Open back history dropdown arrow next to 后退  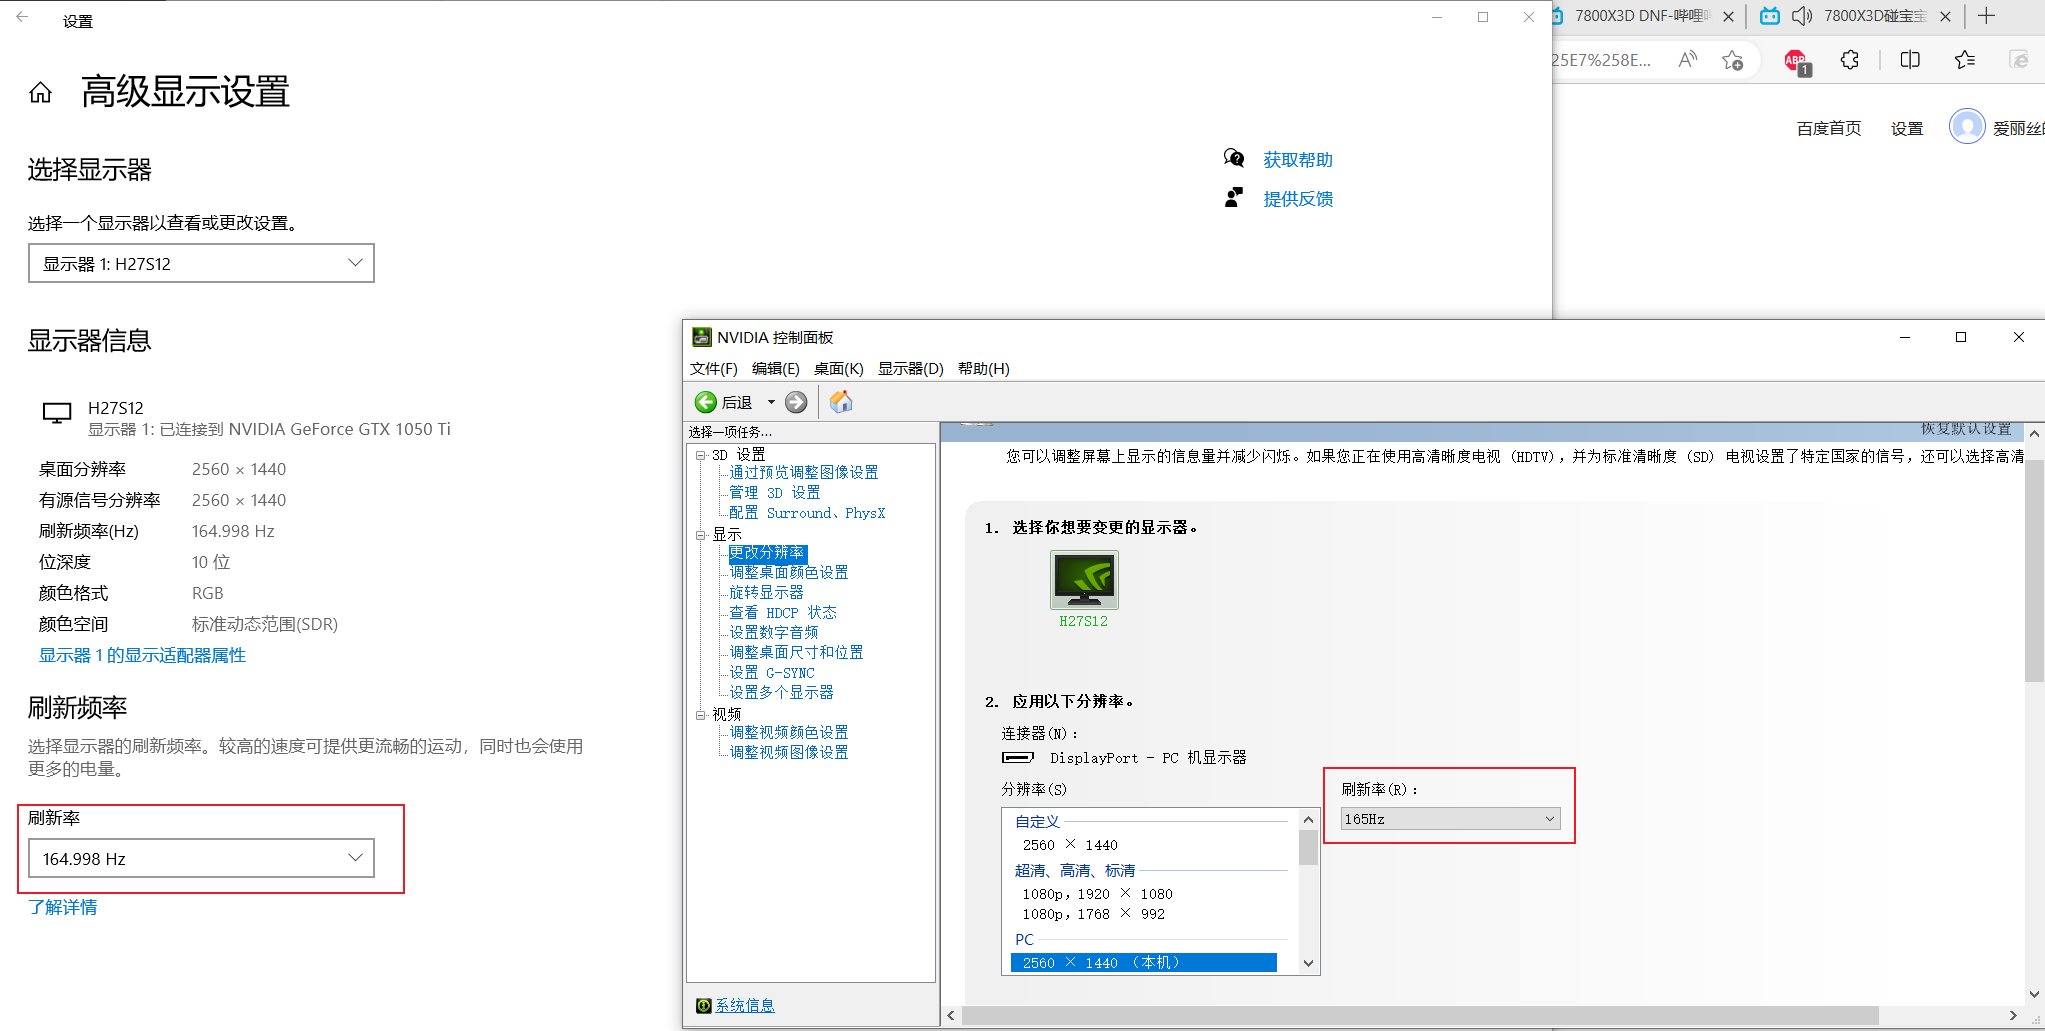[771, 402]
